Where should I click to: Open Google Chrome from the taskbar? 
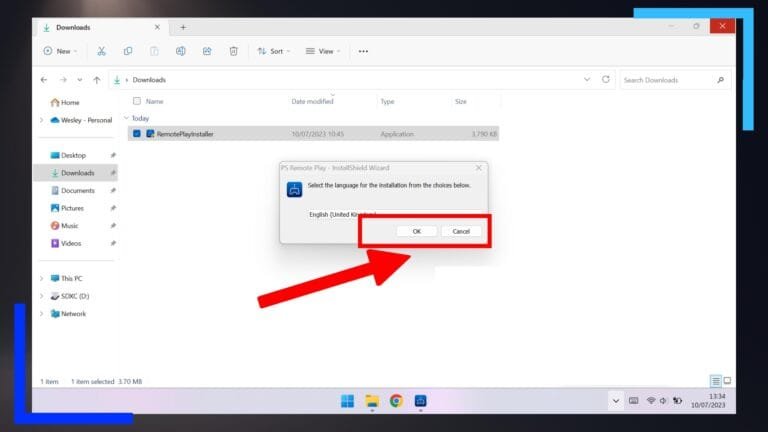396,401
